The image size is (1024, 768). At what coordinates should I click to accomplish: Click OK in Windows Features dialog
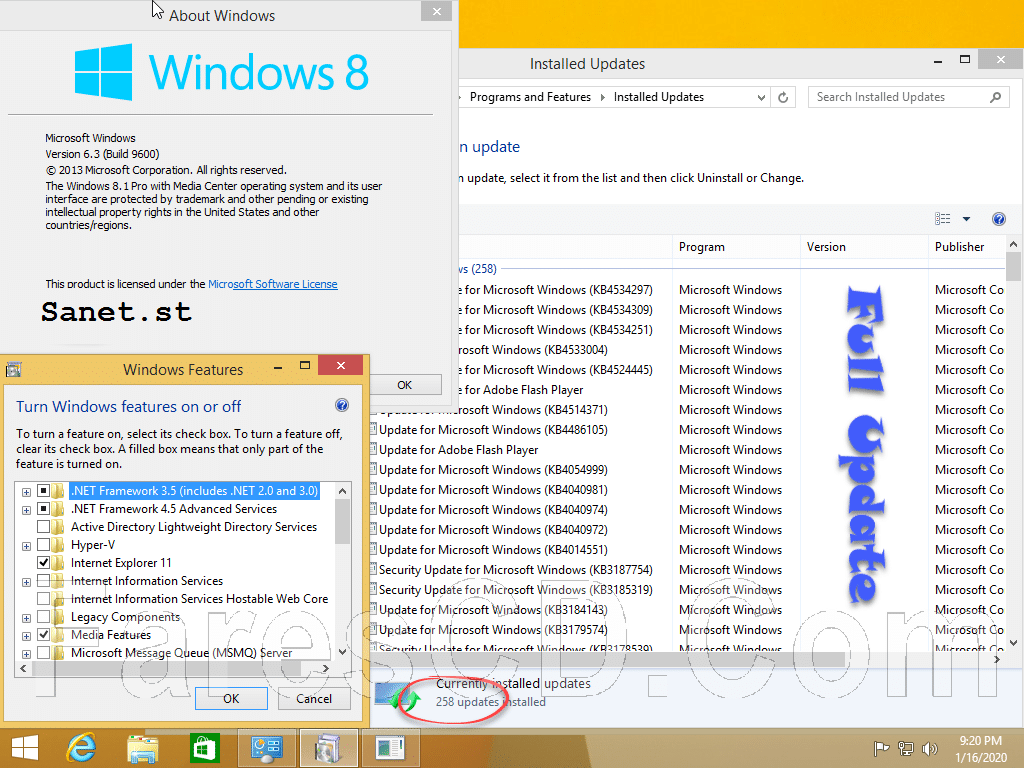tap(231, 699)
